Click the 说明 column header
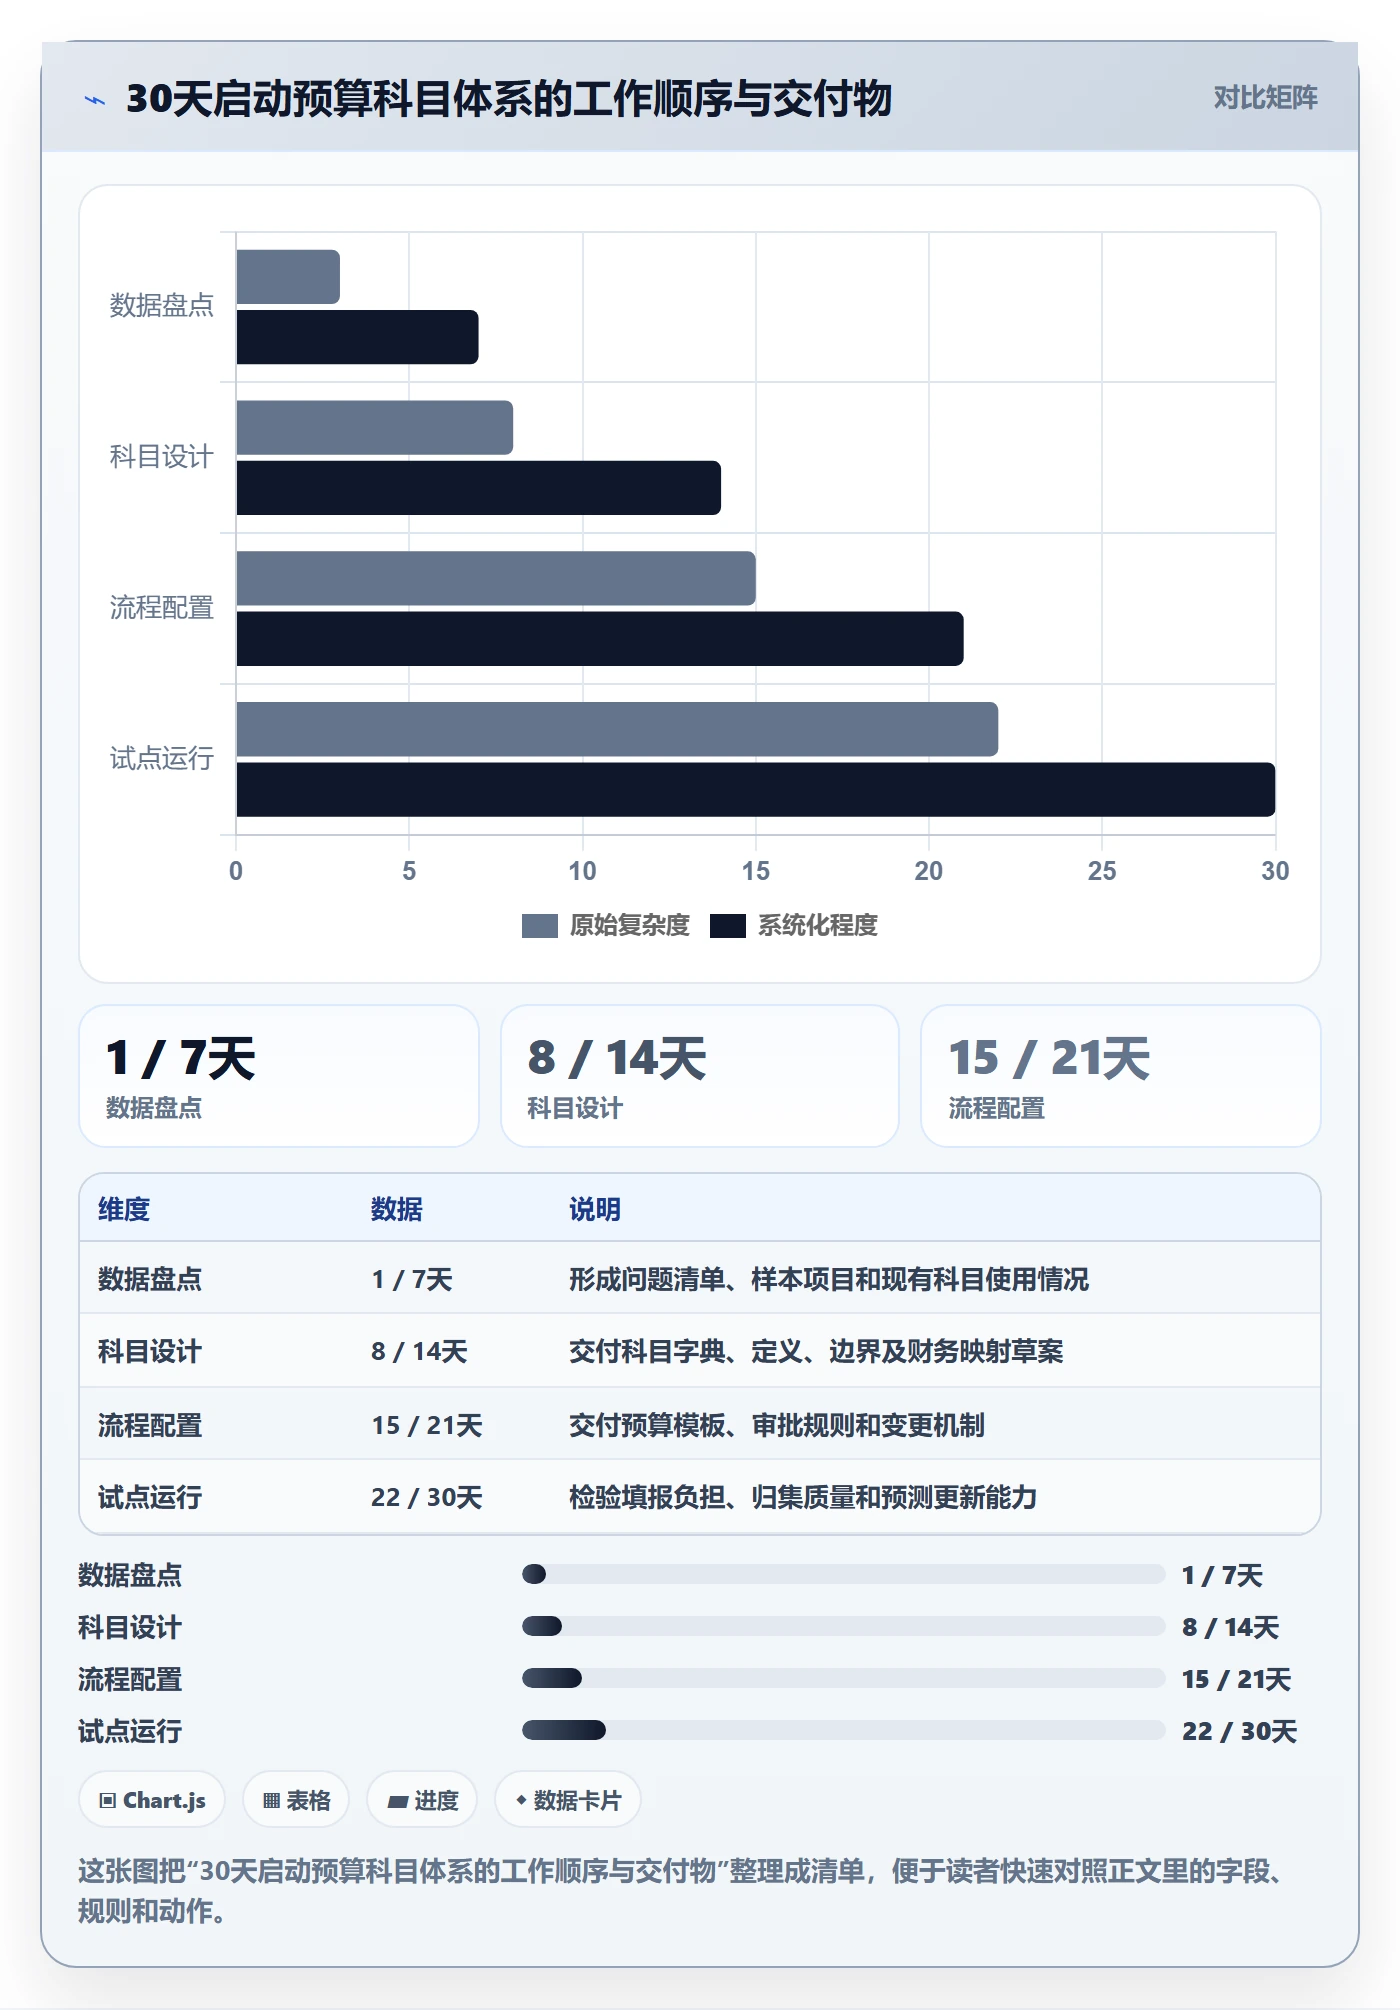 click(x=595, y=1209)
